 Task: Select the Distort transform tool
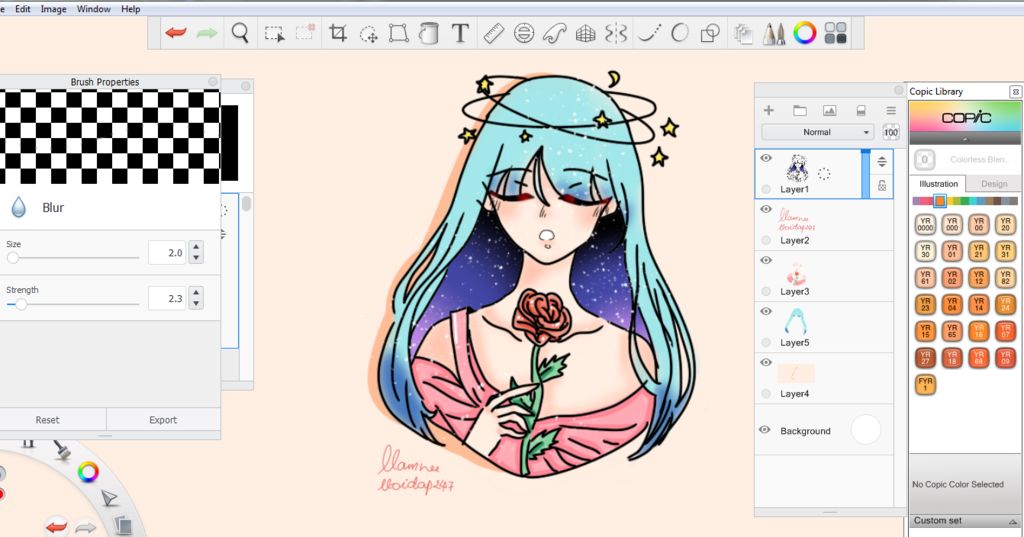pyautogui.click(x=398, y=33)
